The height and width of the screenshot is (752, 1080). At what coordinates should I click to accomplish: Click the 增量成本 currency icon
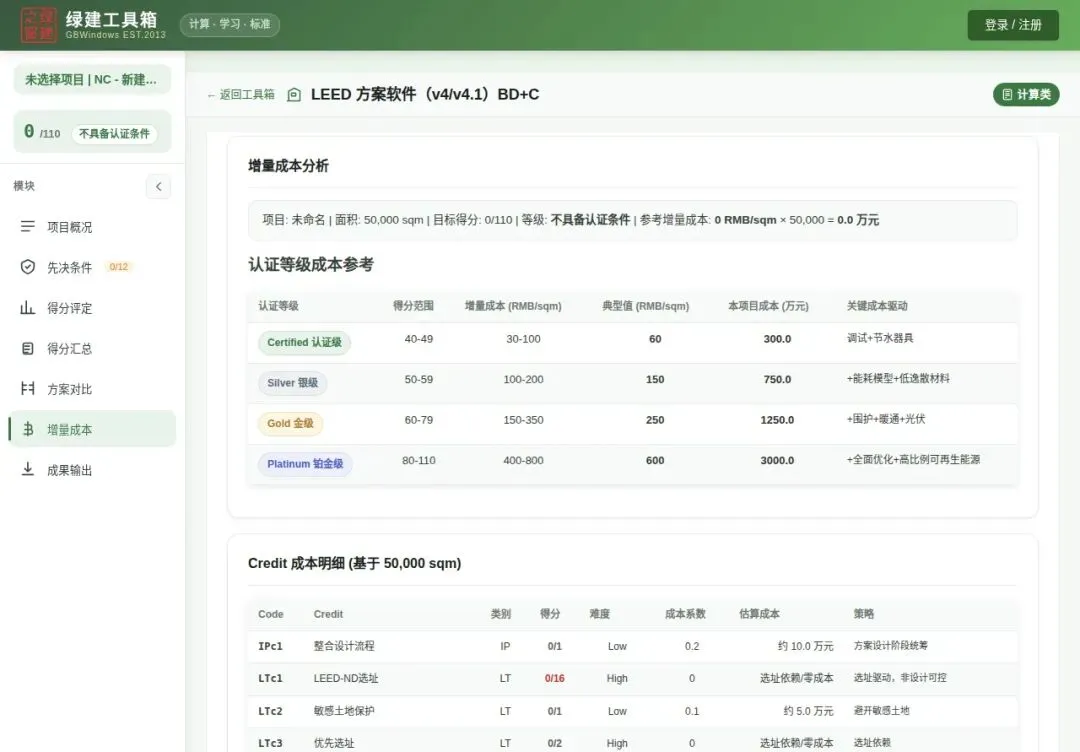point(28,429)
